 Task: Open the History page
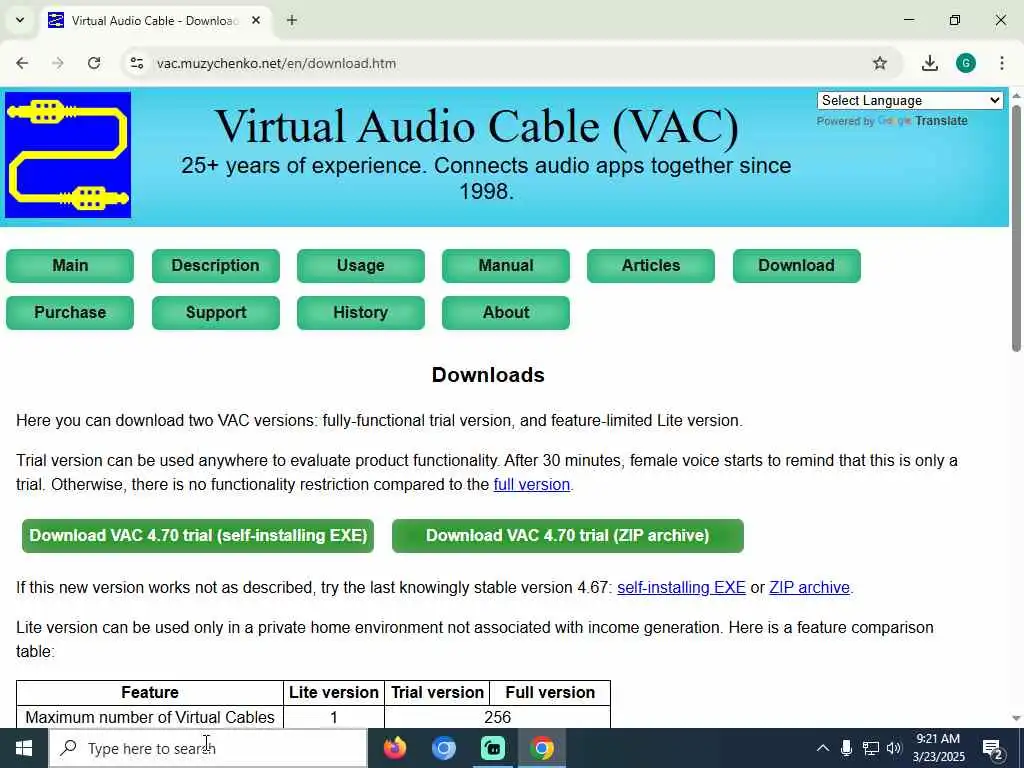[x=360, y=313]
